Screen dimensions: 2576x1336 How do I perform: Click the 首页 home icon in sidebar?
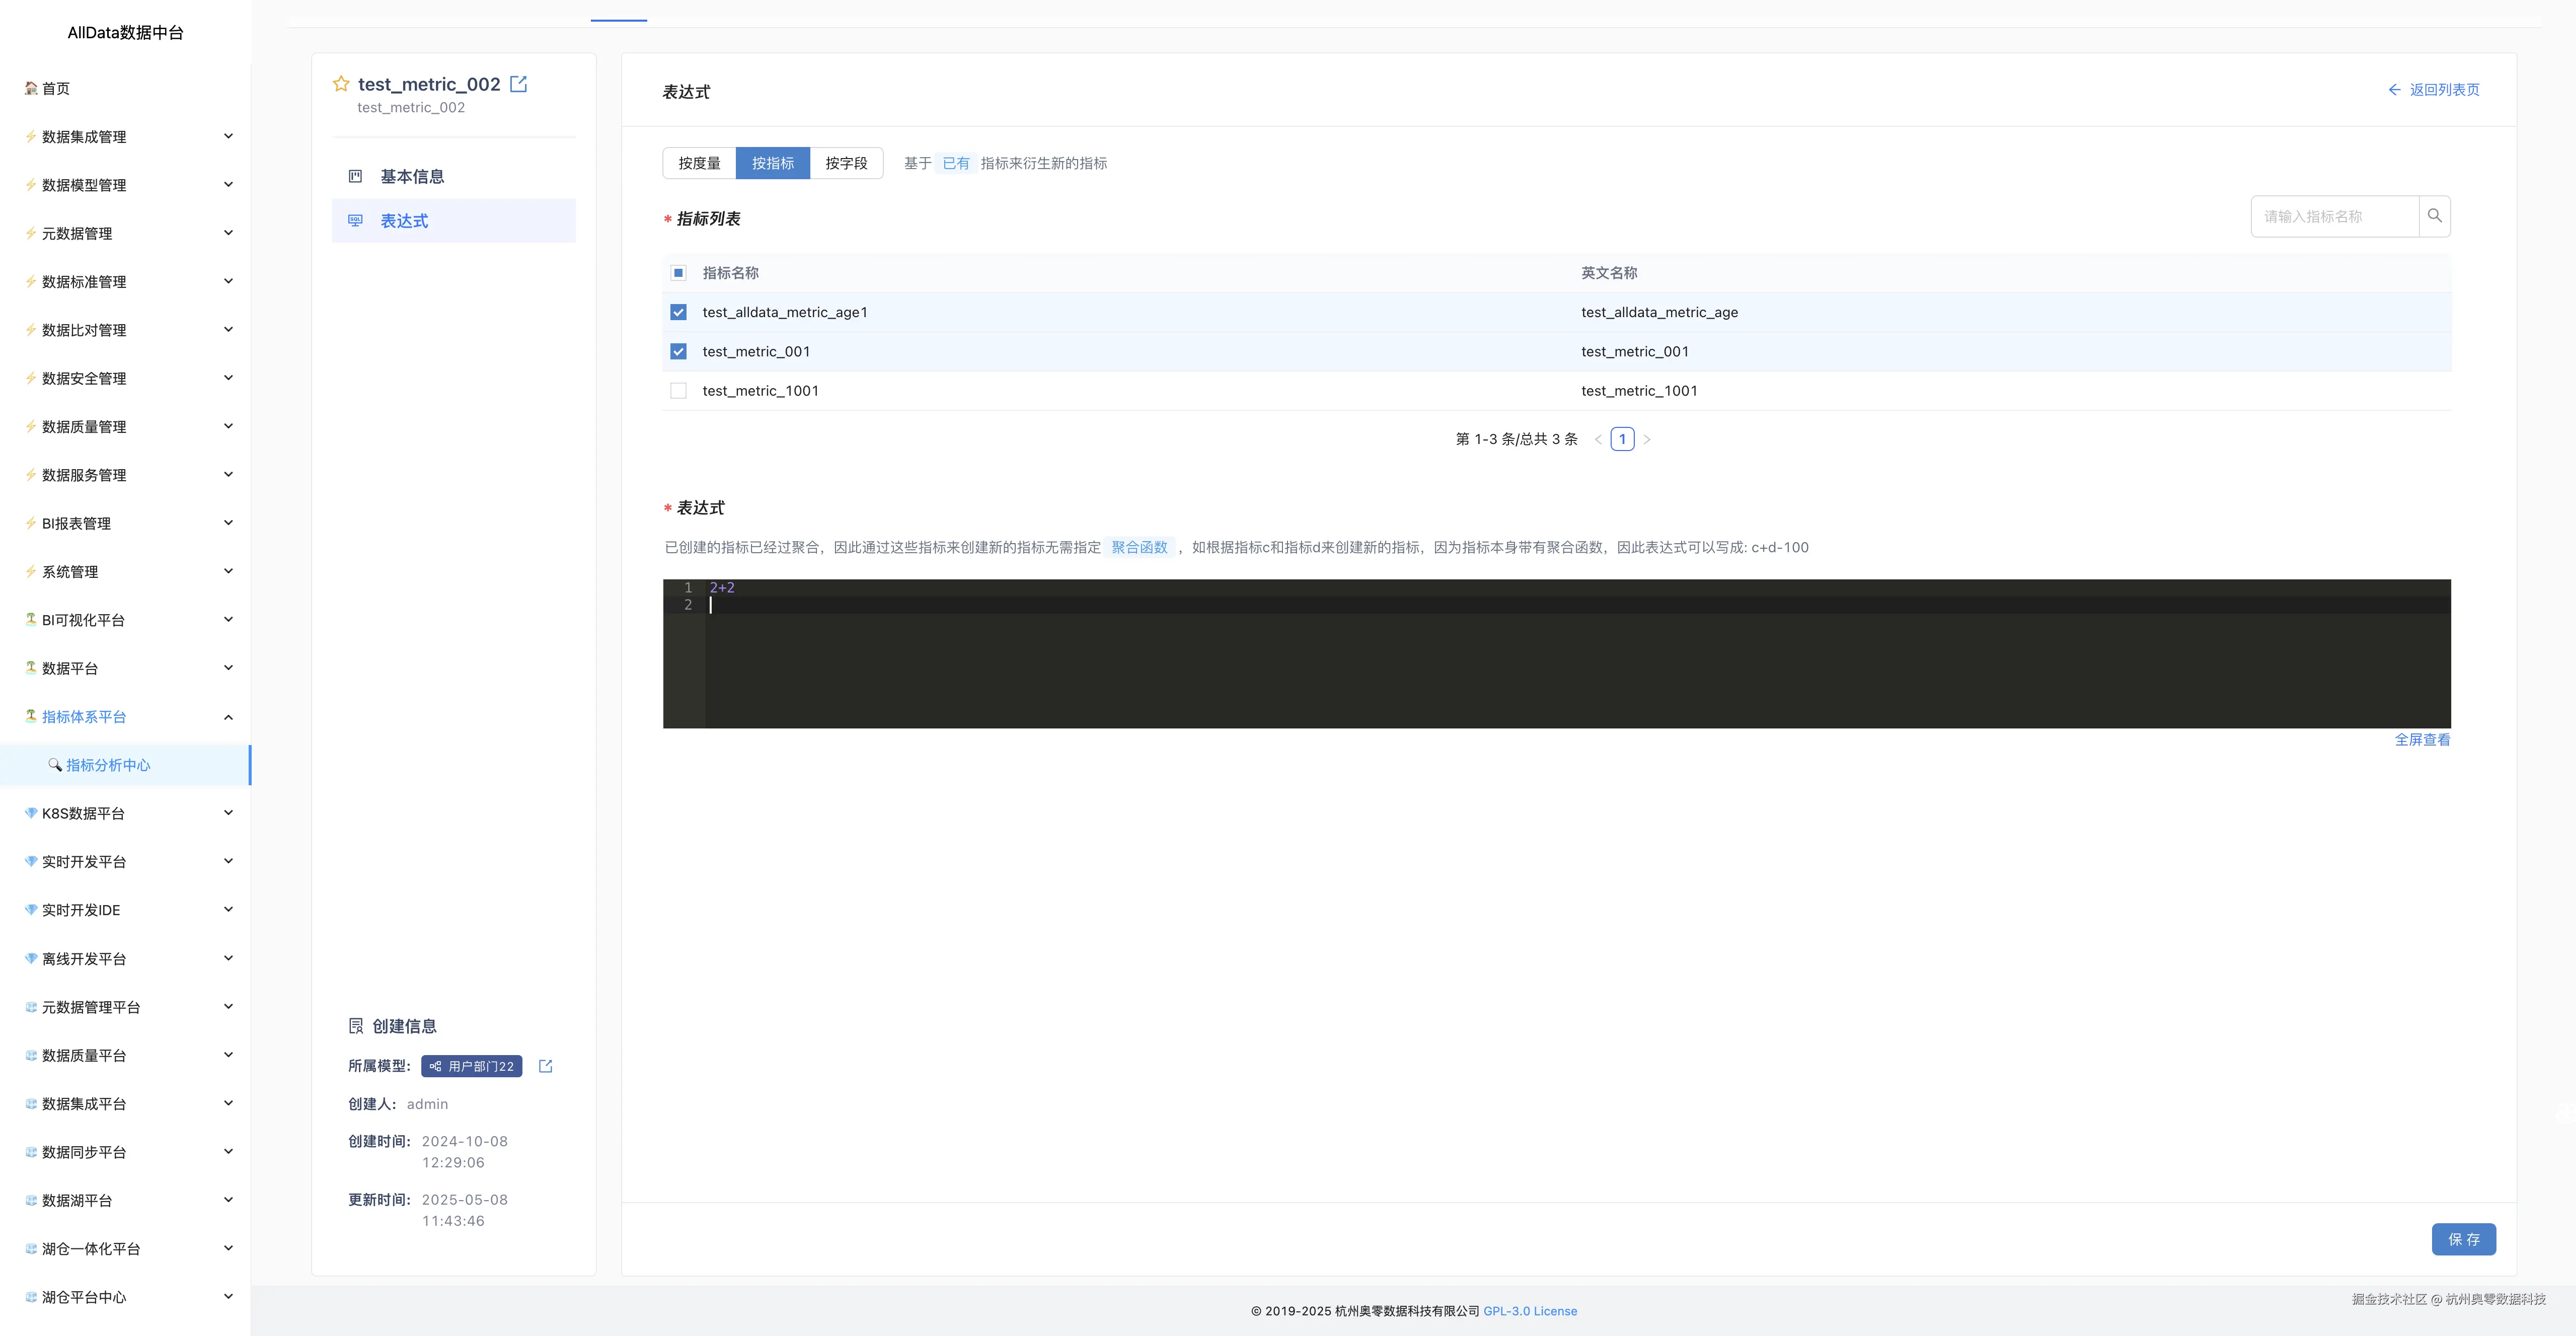(31, 88)
